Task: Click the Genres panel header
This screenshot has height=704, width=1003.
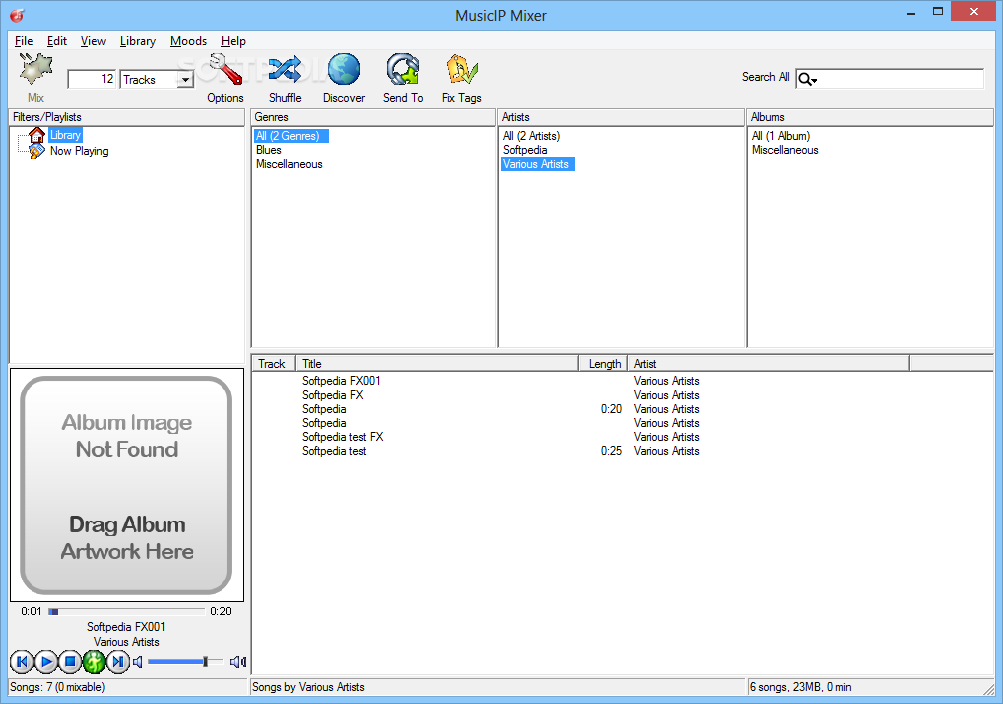Action: pyautogui.click(x=374, y=117)
